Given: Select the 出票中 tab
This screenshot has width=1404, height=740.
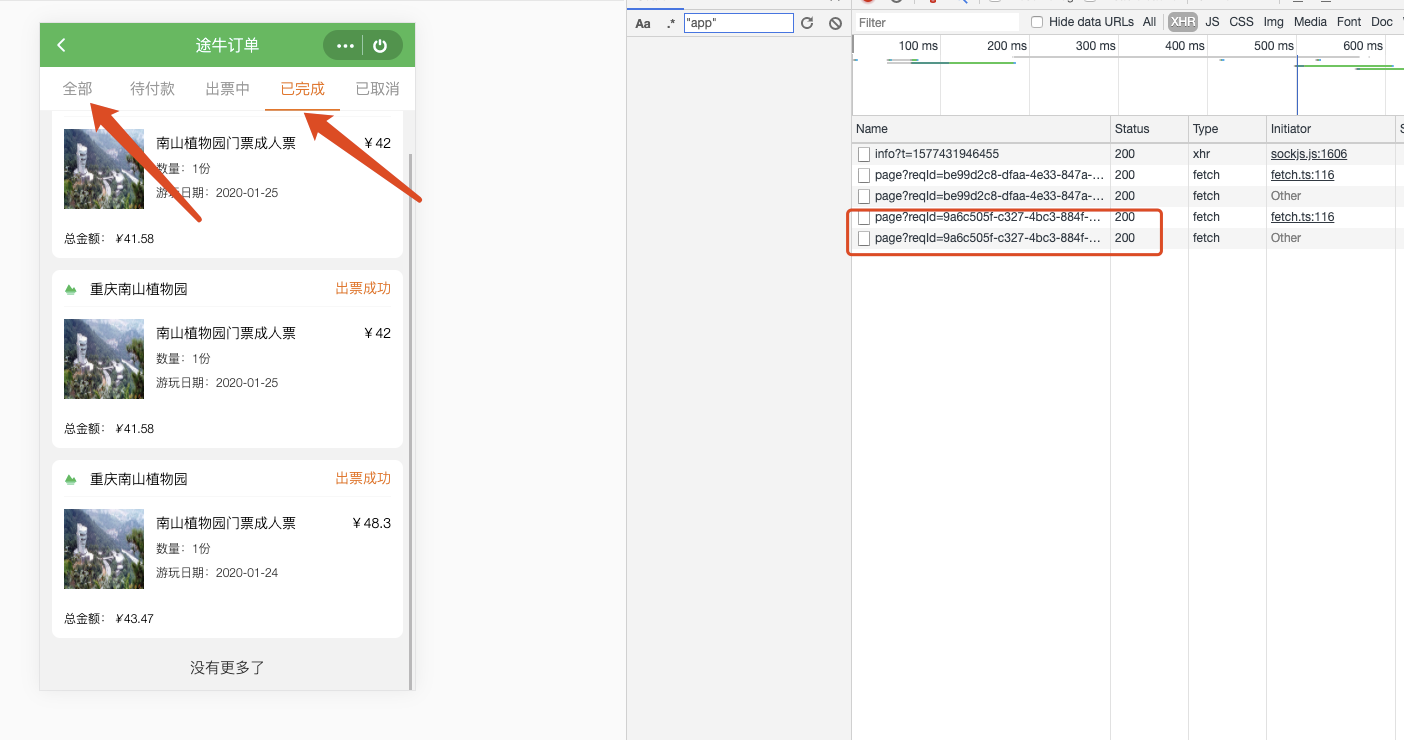Looking at the screenshot, I should tap(227, 89).
